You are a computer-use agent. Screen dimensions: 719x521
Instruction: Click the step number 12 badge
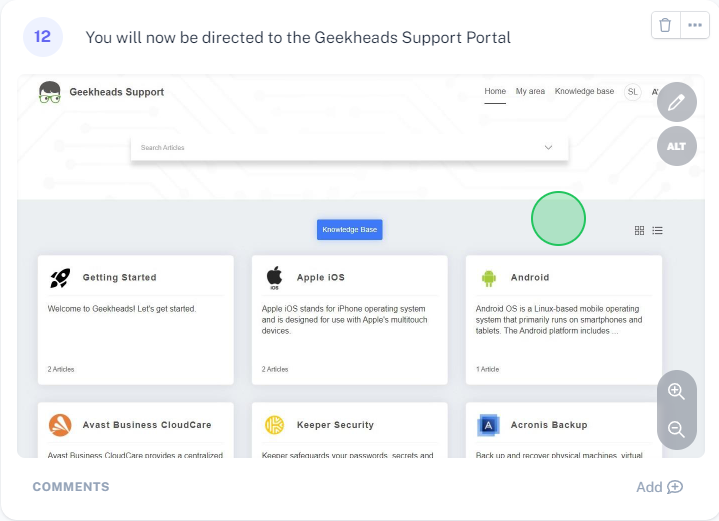[43, 37]
